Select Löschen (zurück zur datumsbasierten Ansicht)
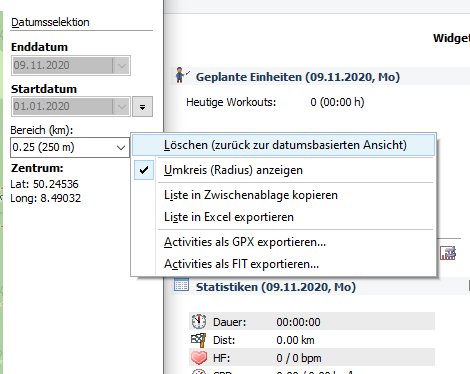The width and height of the screenshot is (470, 374). click(x=283, y=145)
